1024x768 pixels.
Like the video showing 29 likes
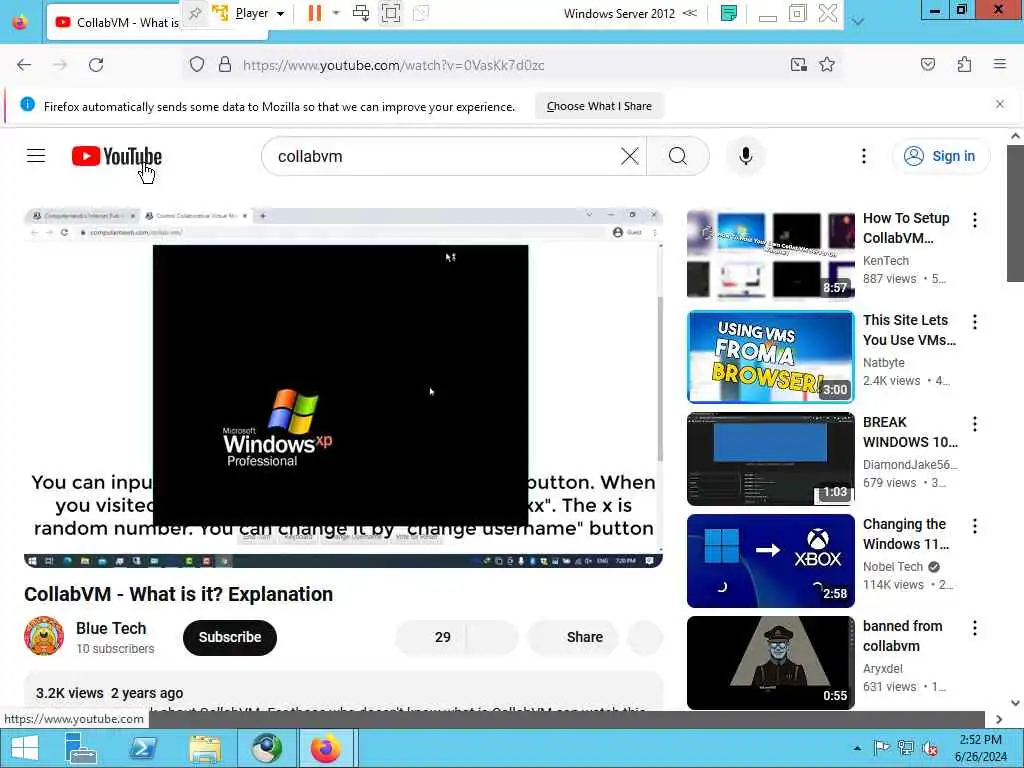pos(431,637)
